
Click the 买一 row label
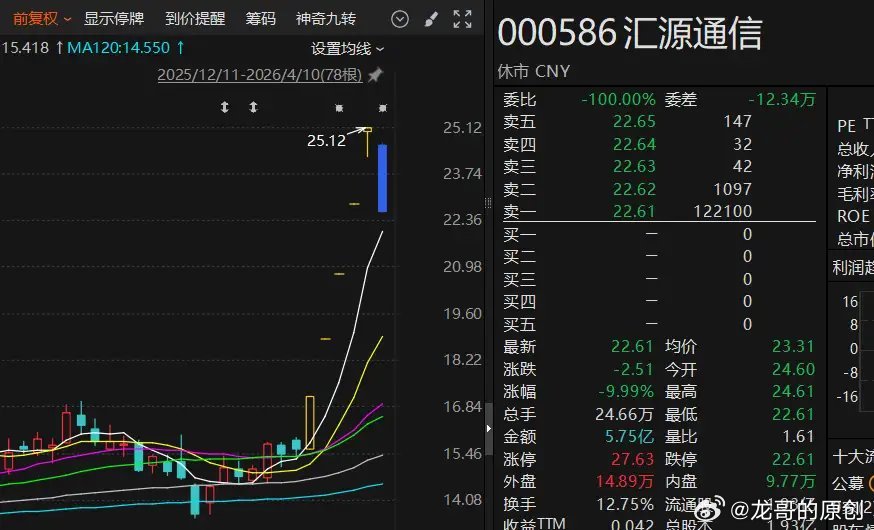519,235
